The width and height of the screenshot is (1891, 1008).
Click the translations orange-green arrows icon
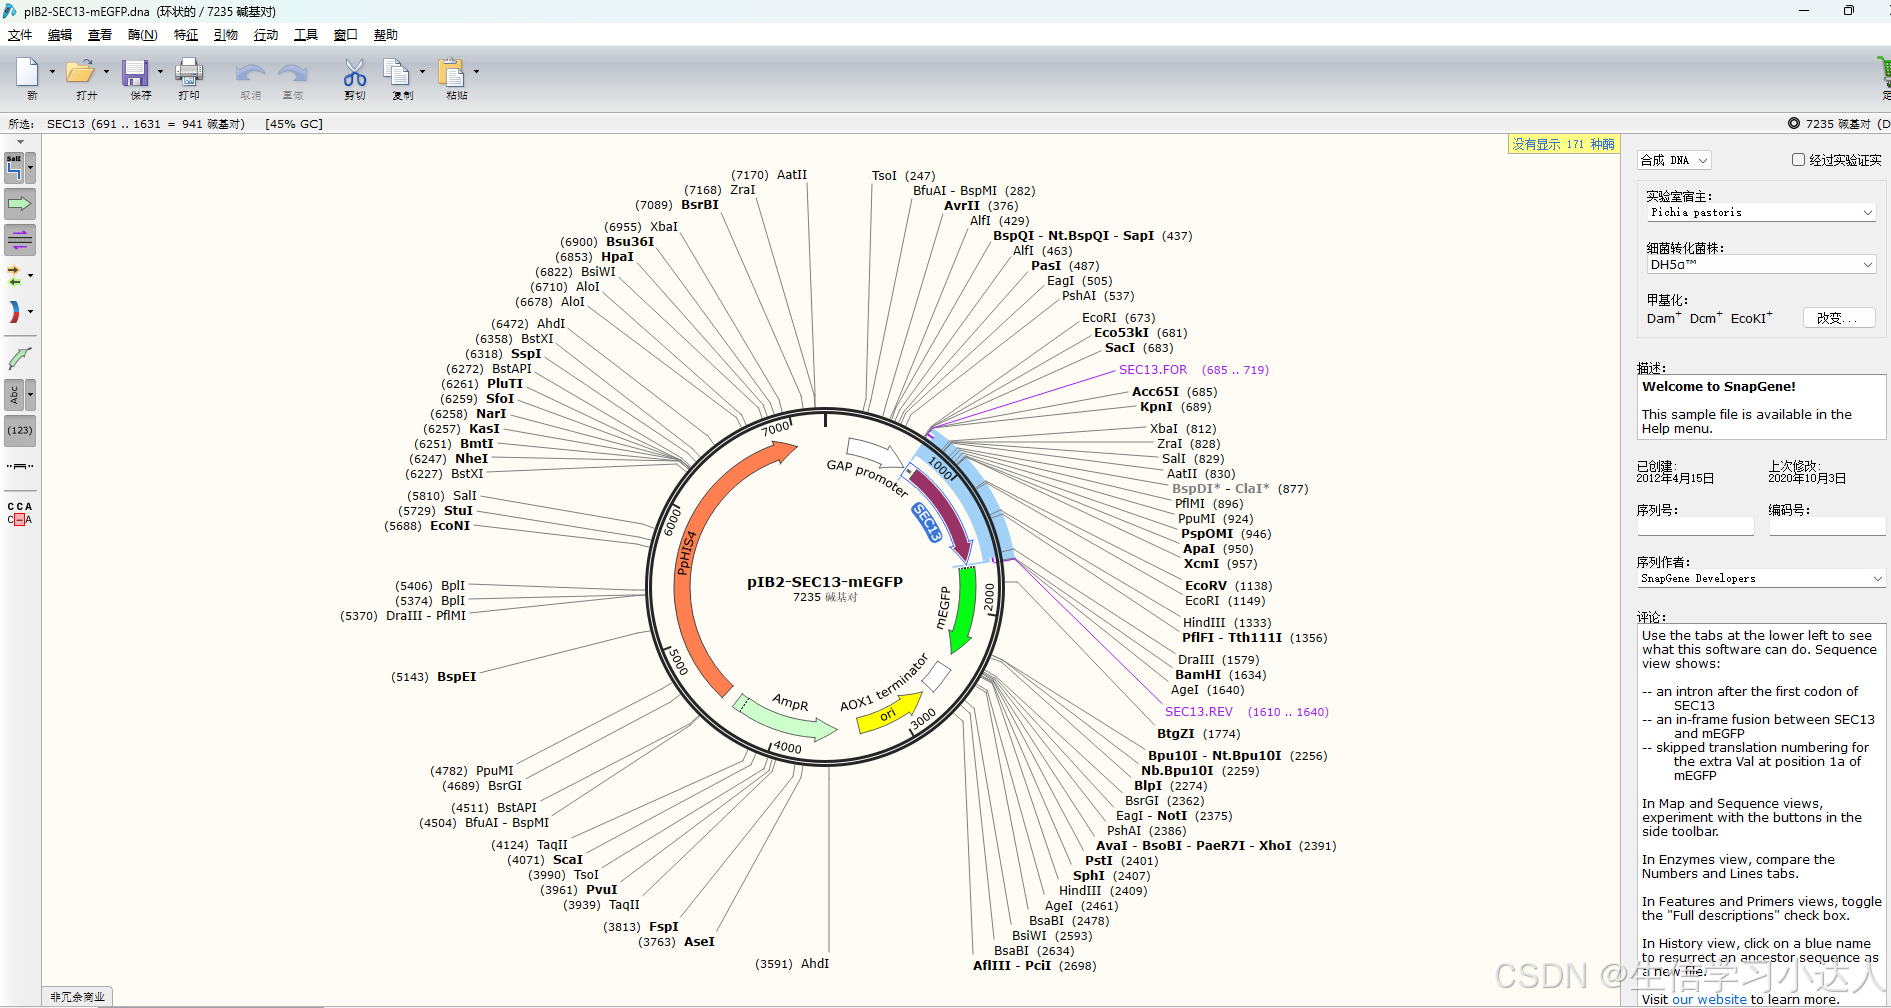(x=15, y=275)
